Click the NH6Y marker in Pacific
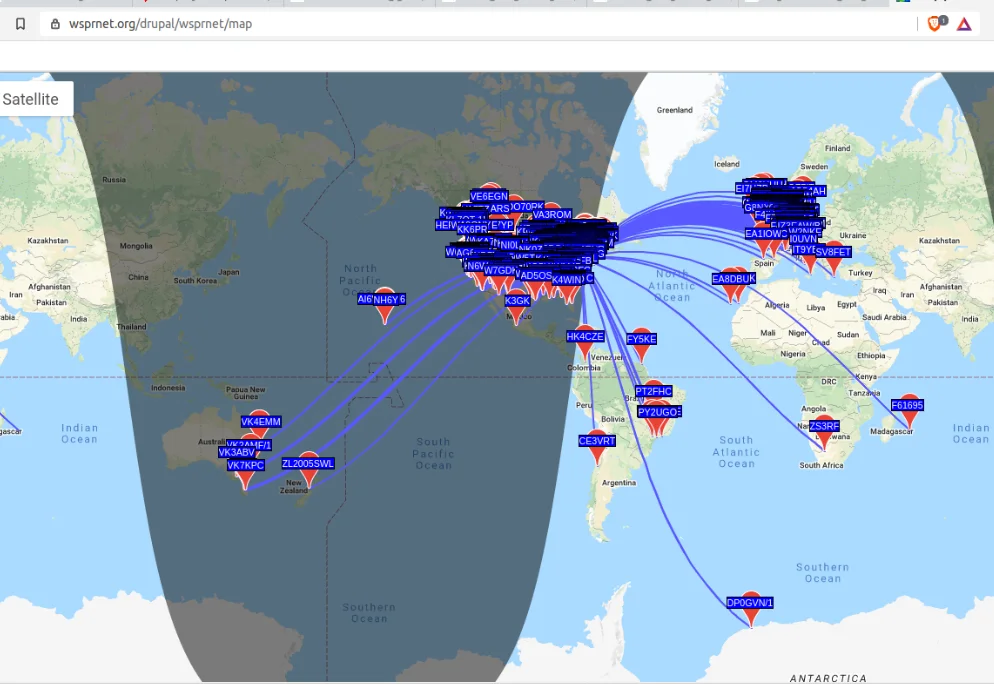994x684 pixels. 389,299
